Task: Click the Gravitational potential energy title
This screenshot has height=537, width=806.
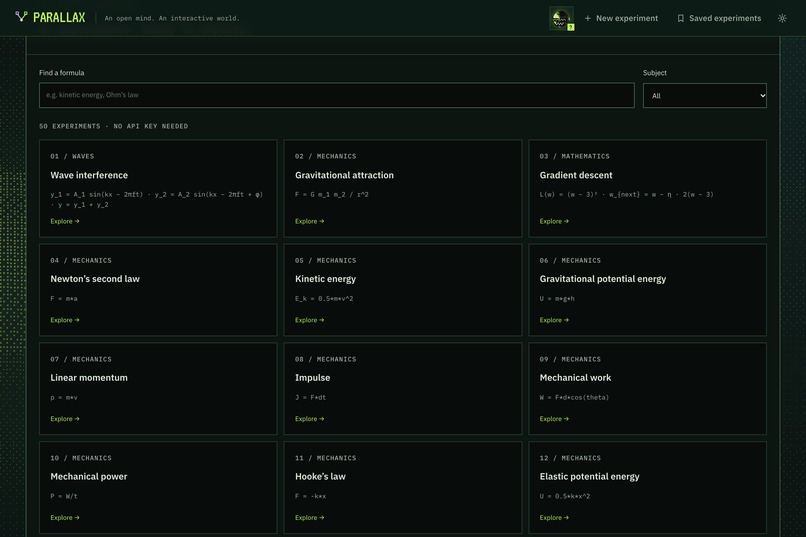Action: point(602,279)
